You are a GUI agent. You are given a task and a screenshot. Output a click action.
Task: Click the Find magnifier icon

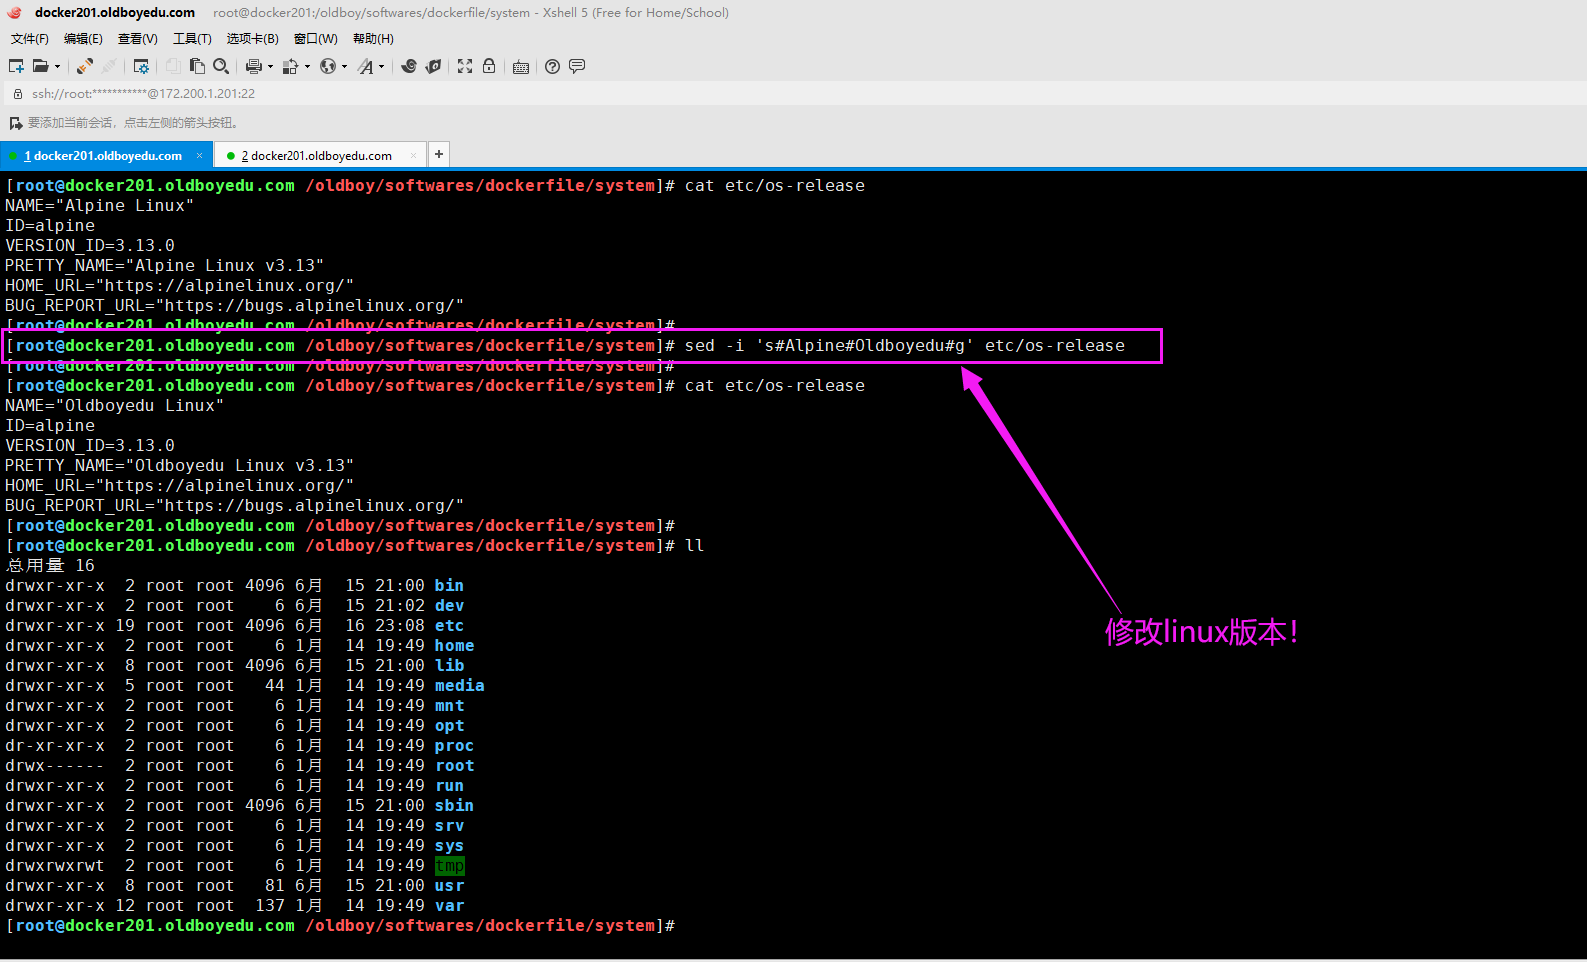[x=221, y=66]
